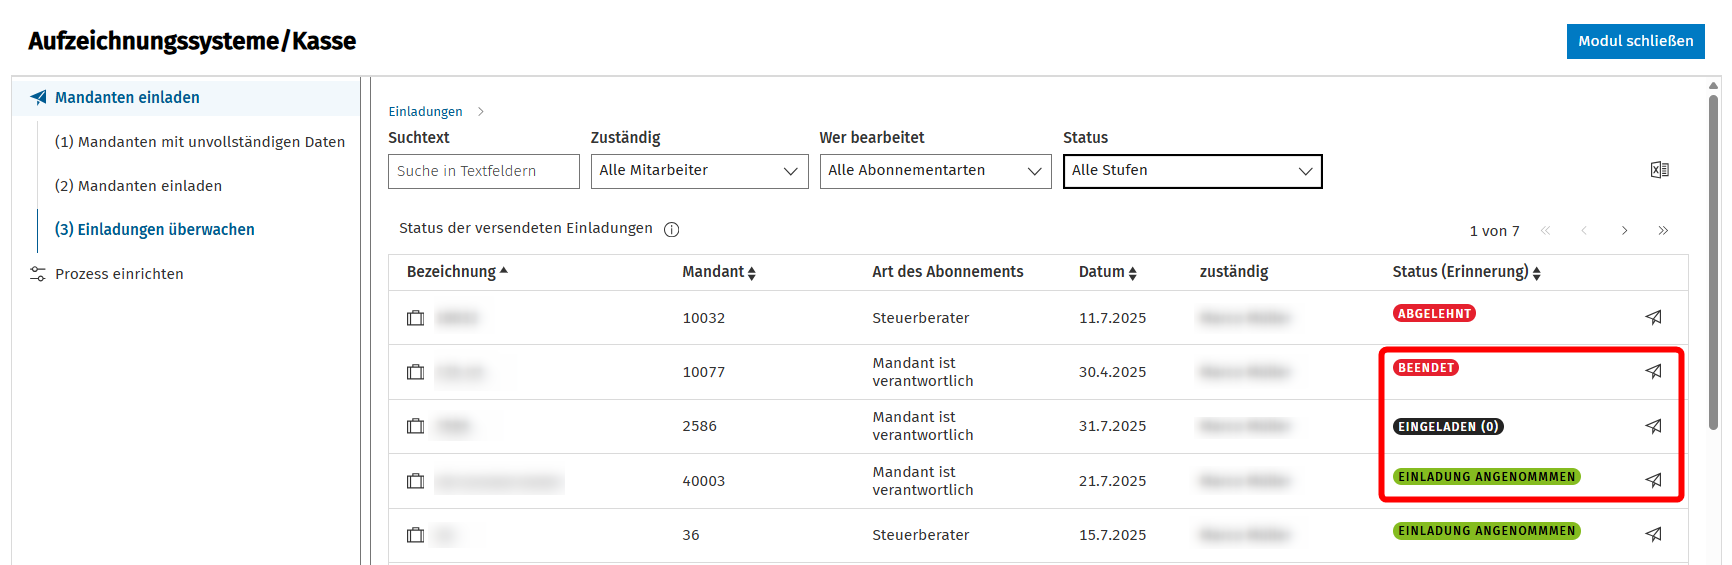The height and width of the screenshot is (565, 1732).
Task: Click scrollbar up arrow
Action: [x=1714, y=86]
